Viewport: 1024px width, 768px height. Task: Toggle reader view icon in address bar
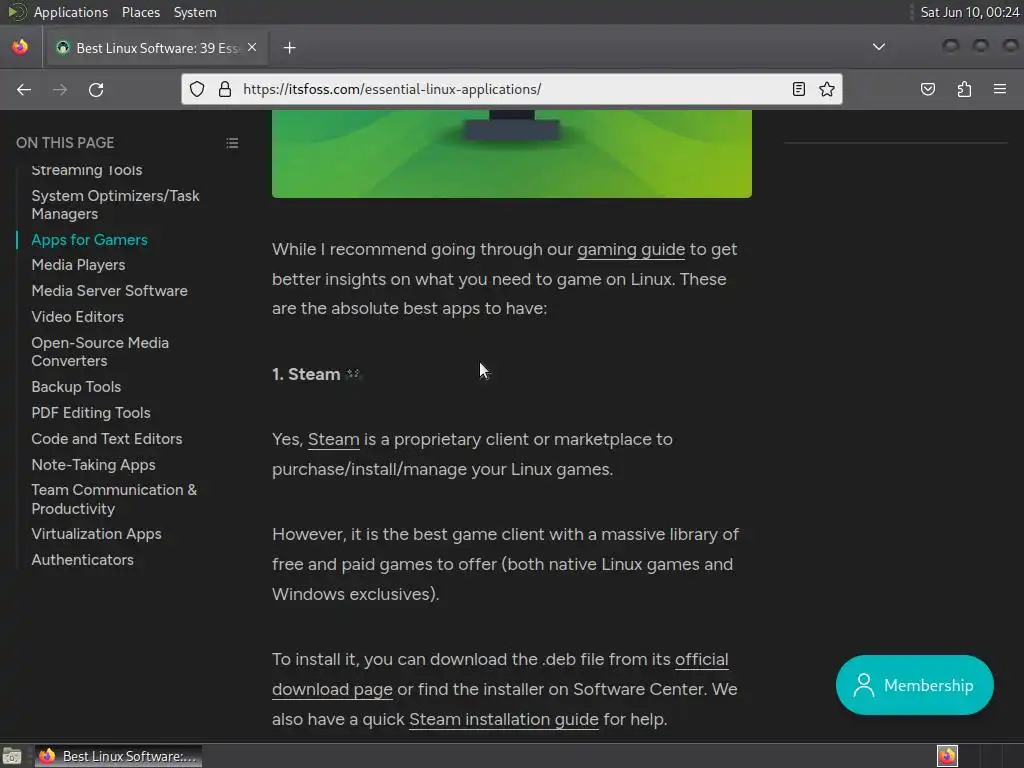pyautogui.click(x=799, y=89)
